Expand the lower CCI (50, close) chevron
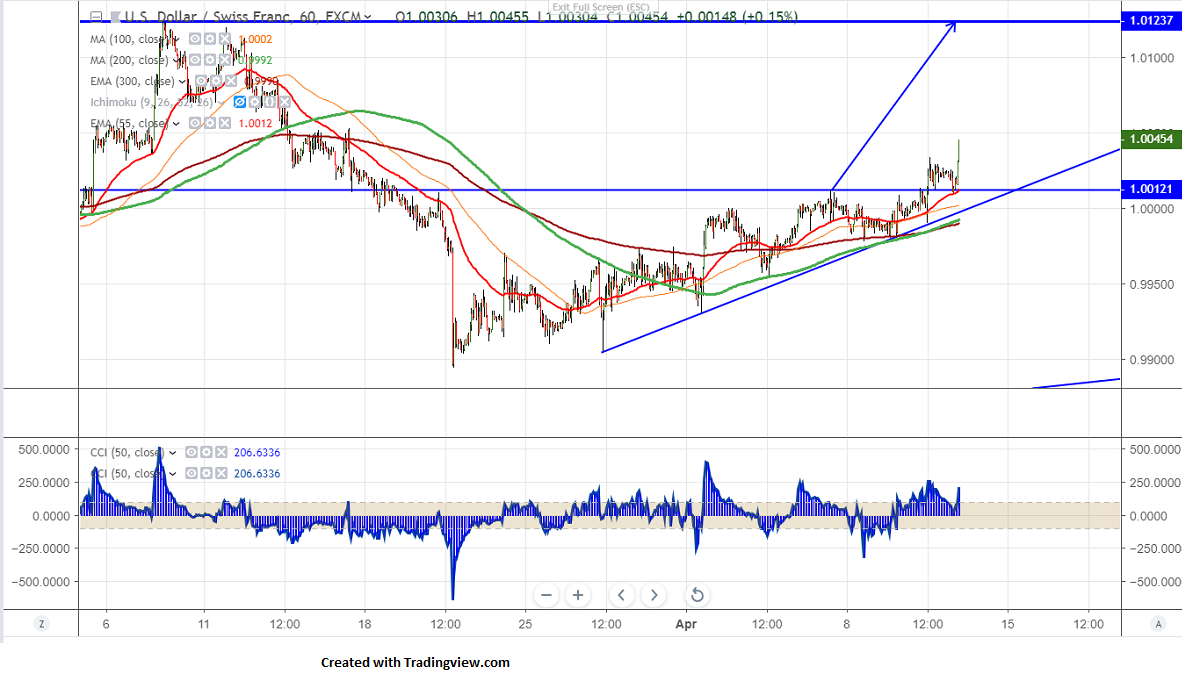The height and width of the screenshot is (676, 1182). [173, 473]
